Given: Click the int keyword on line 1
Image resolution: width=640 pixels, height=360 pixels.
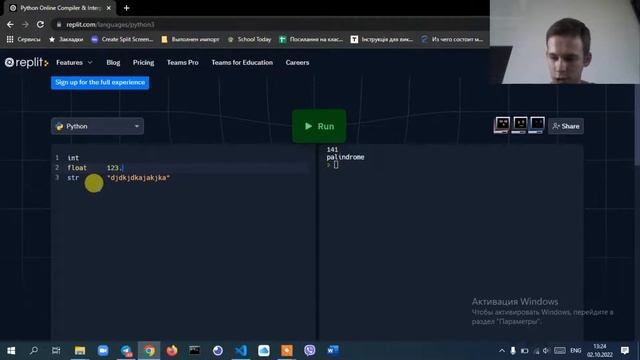Looking at the screenshot, I should point(73,158).
